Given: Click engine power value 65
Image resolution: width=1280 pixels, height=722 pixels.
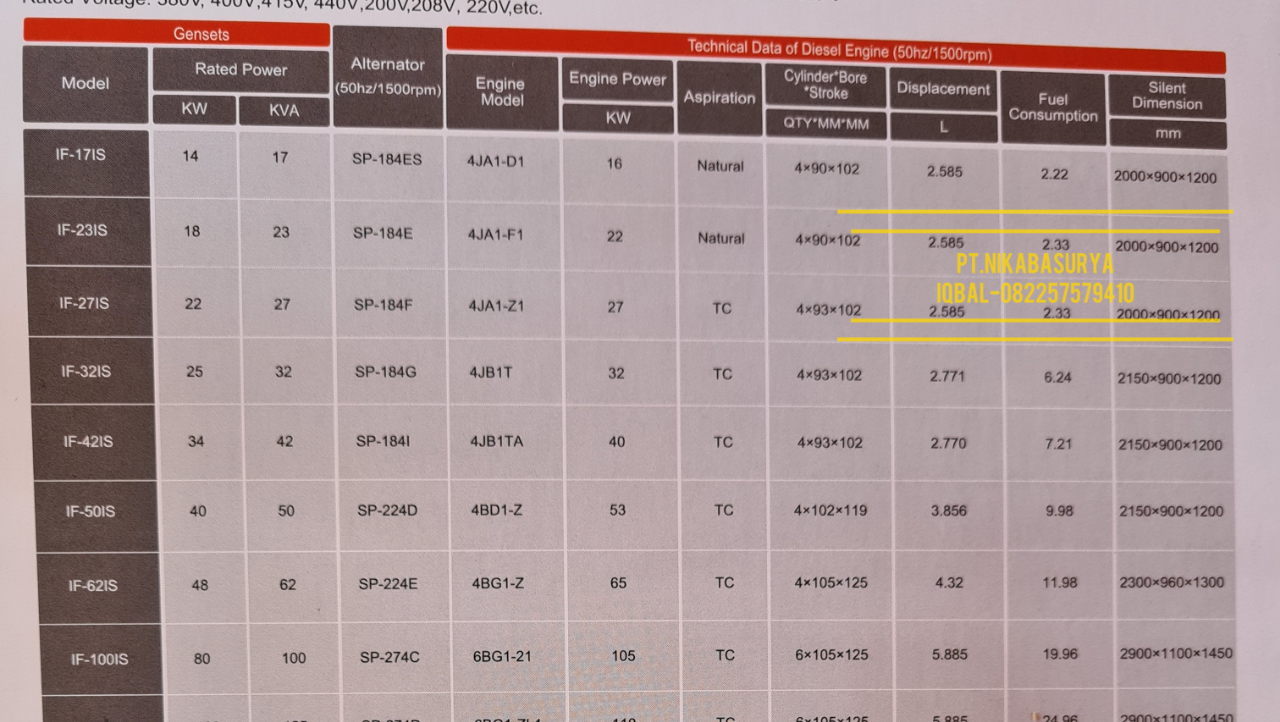Looking at the screenshot, I should (x=618, y=582).
